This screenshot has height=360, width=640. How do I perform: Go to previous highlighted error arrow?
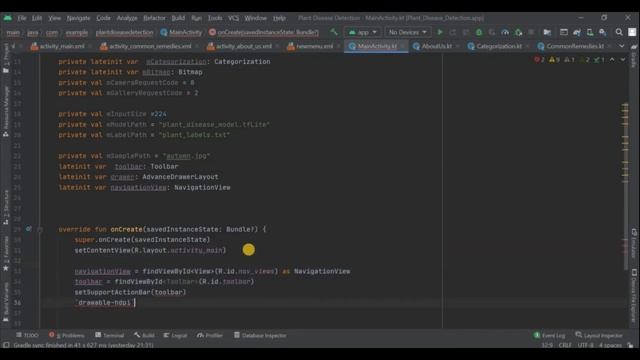pos(612,60)
